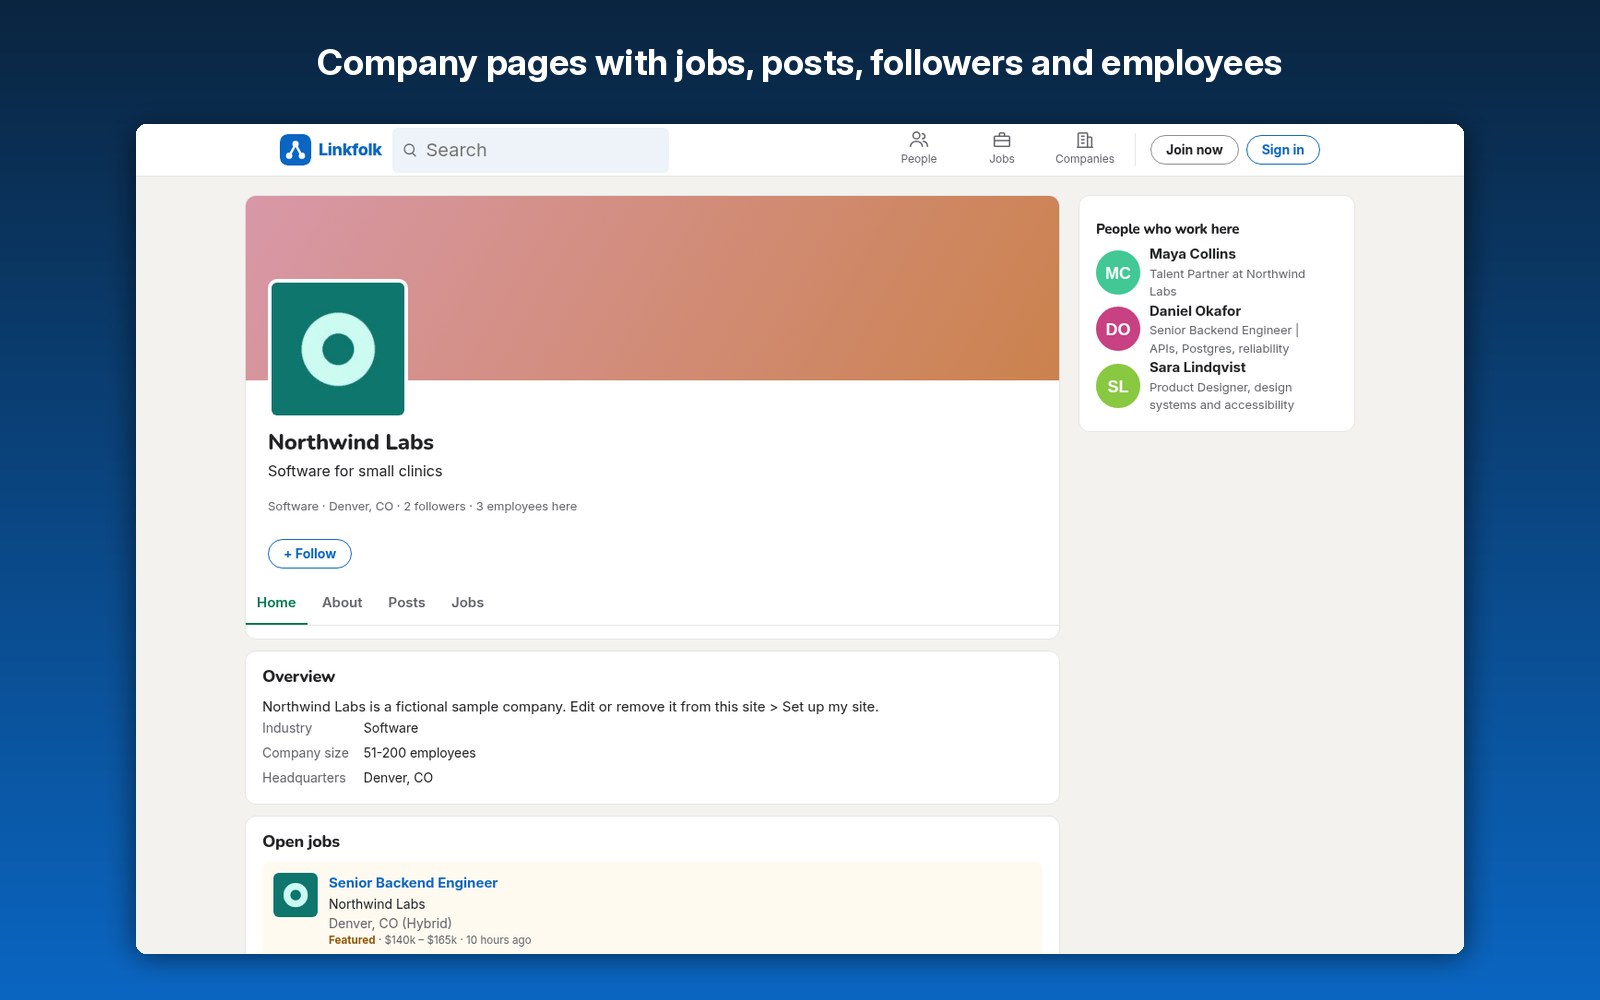Viewport: 1600px width, 1000px height.
Task: Open Daniel Okafor profile name link
Action: pos(1195,311)
